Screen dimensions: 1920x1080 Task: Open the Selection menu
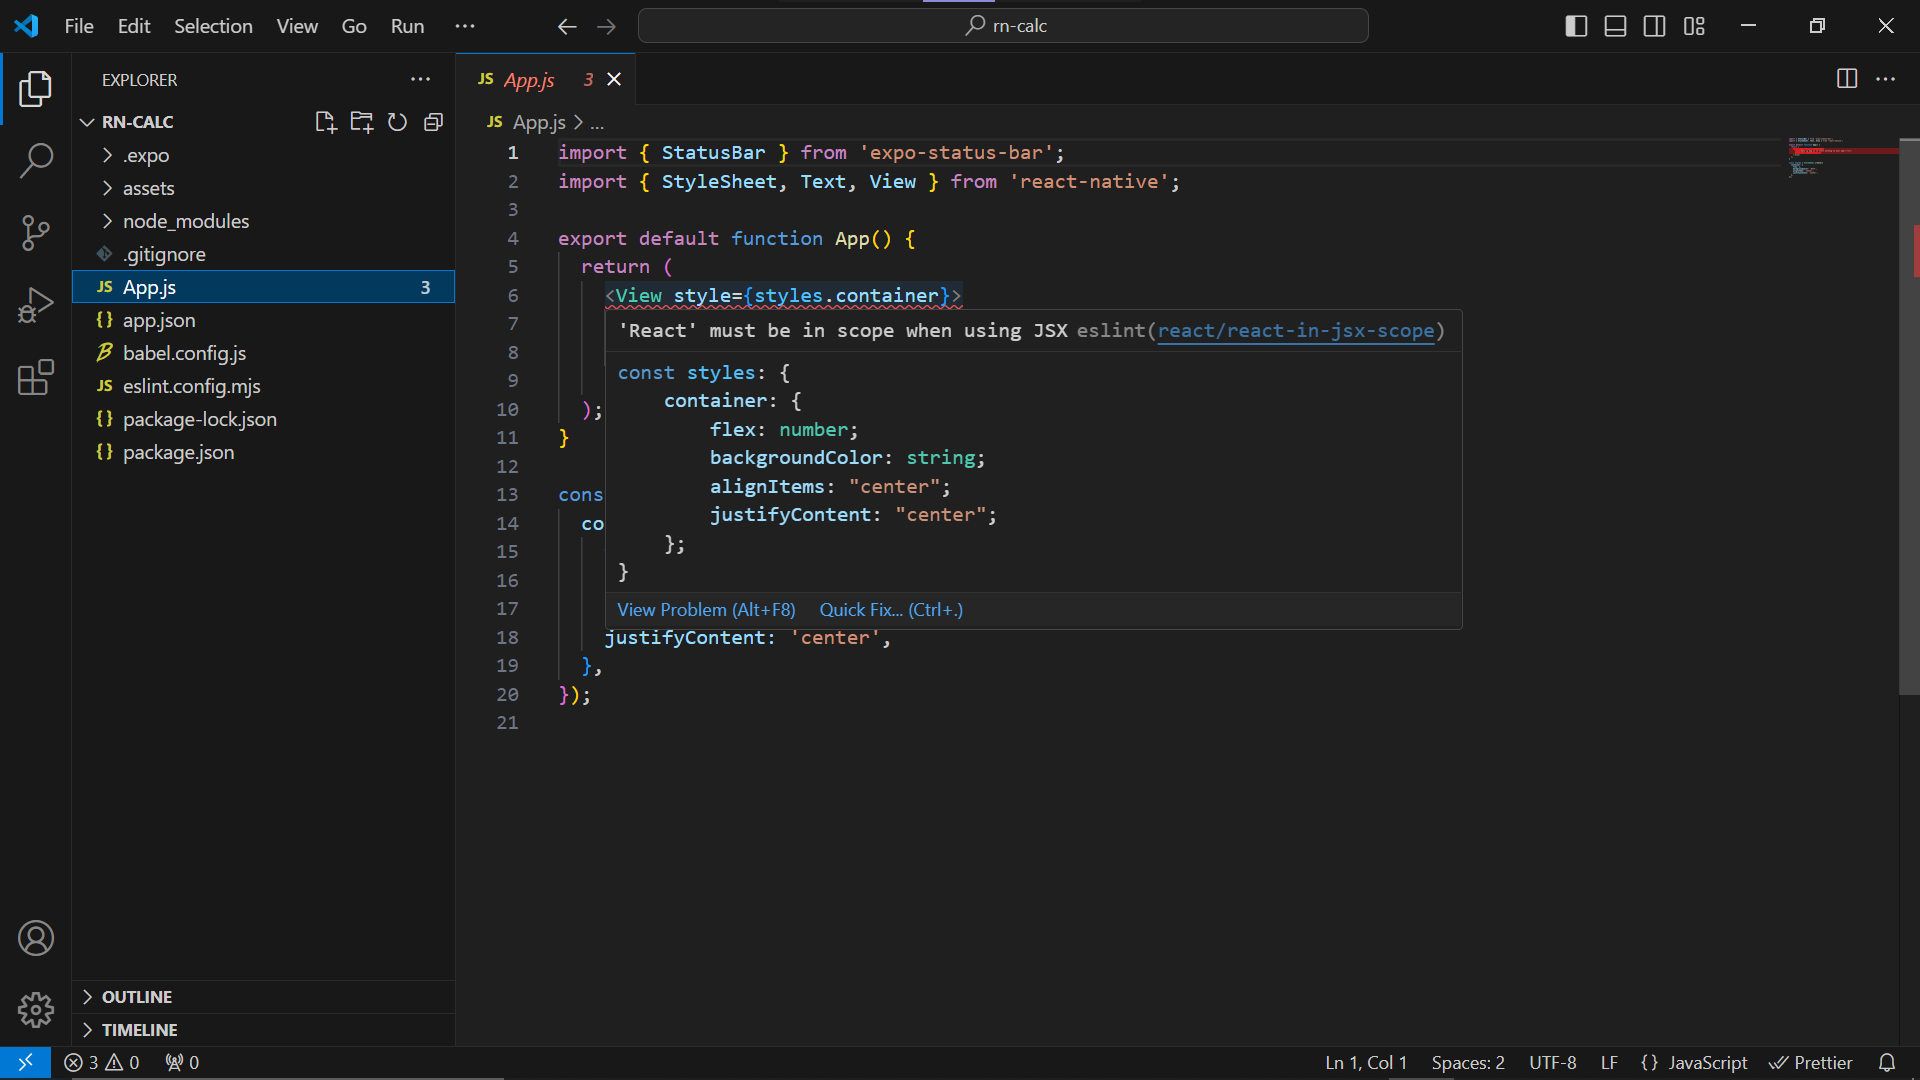point(213,26)
